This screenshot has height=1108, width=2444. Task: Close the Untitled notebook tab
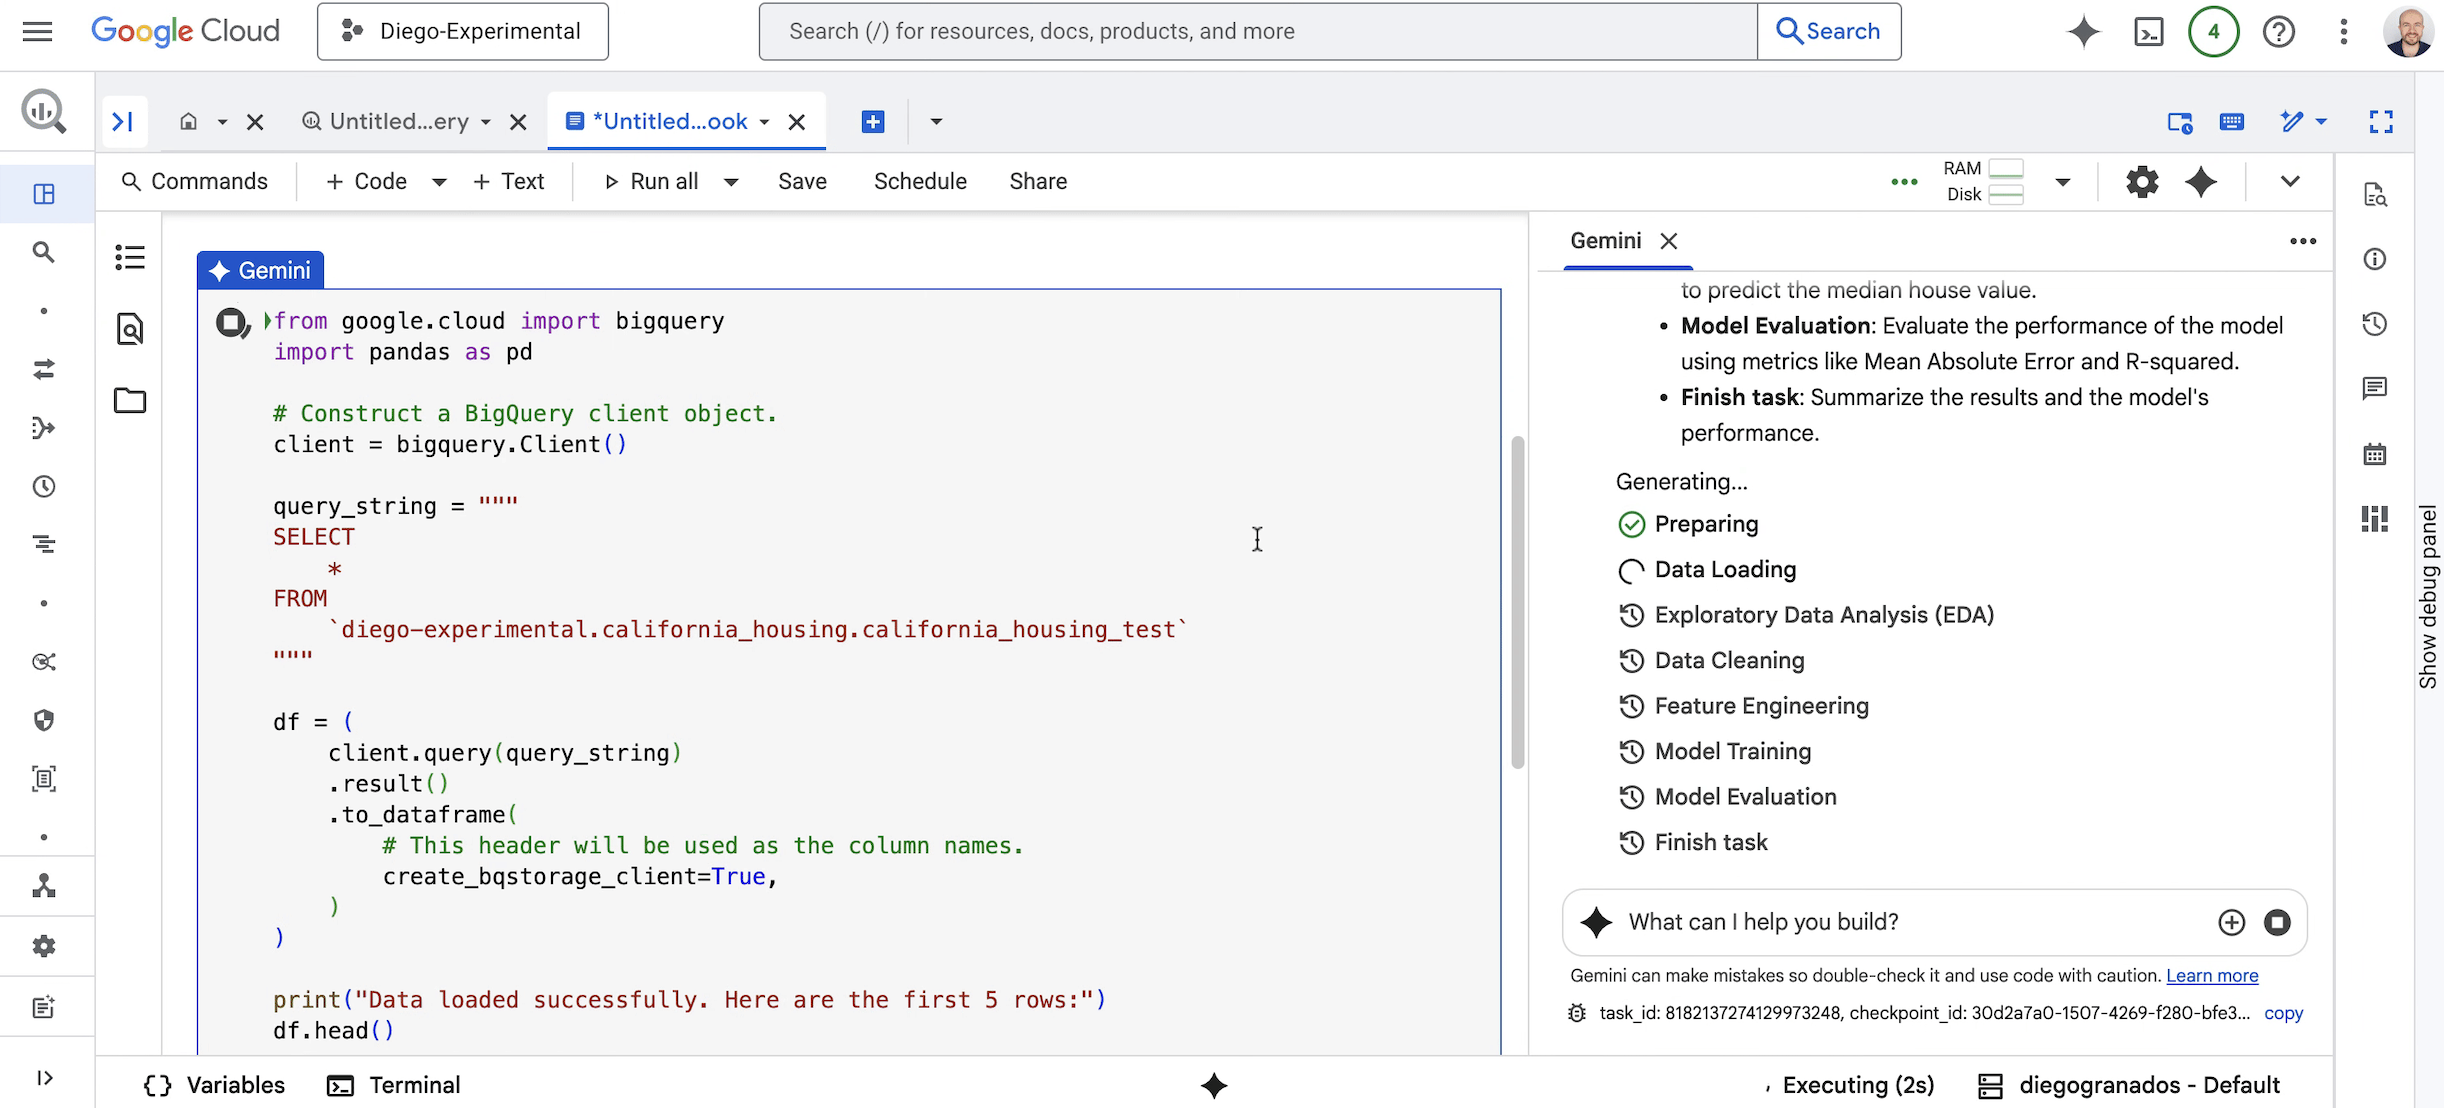pyautogui.click(x=797, y=122)
